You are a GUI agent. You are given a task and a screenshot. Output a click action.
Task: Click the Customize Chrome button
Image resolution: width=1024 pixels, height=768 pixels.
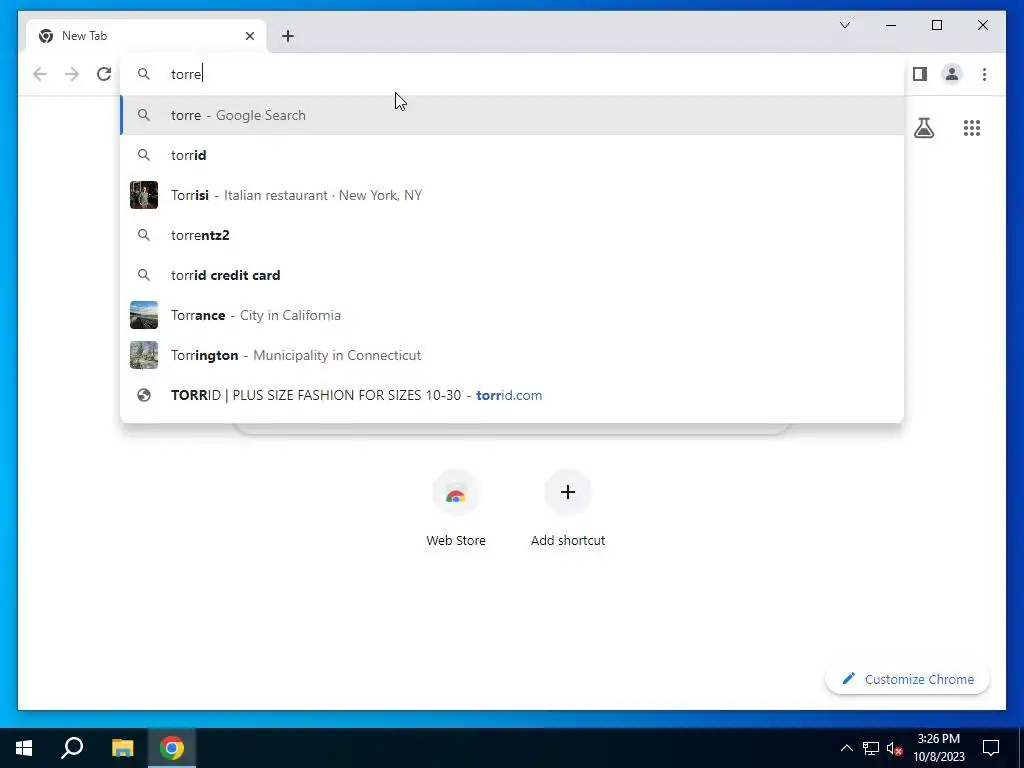(907, 679)
